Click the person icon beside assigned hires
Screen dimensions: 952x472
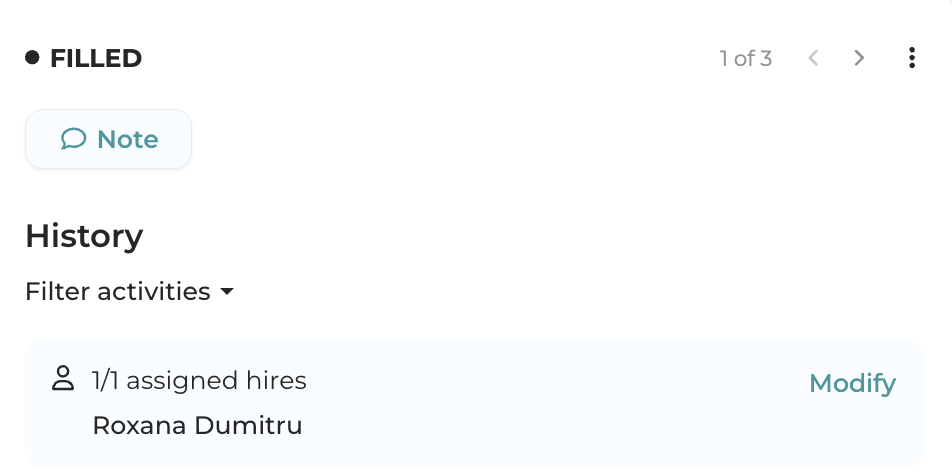click(63, 379)
